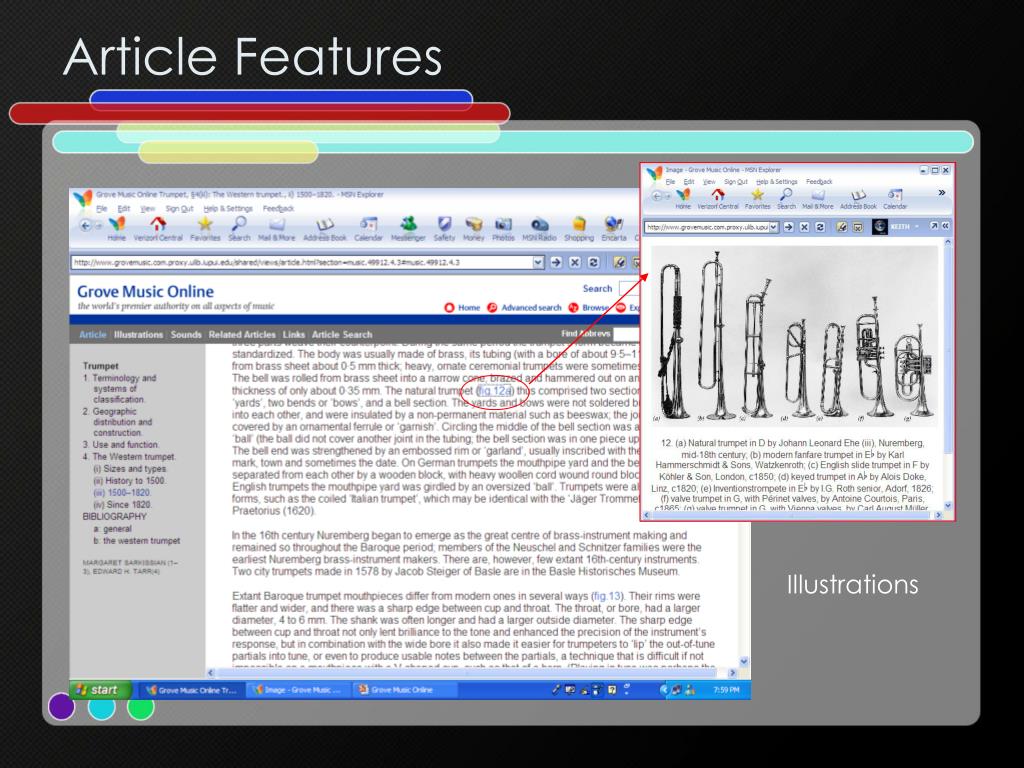
Task: Open View menu in main window
Action: 148,208
